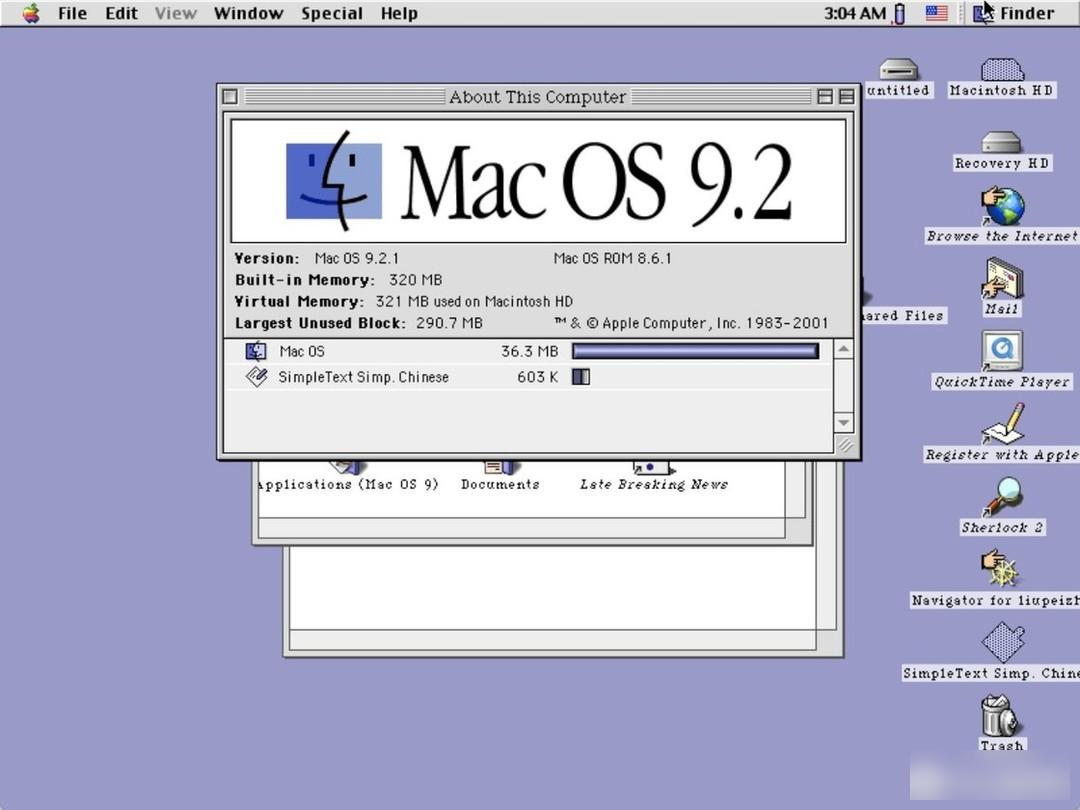The width and height of the screenshot is (1080, 810).
Task: Open the Special menu
Action: point(331,13)
